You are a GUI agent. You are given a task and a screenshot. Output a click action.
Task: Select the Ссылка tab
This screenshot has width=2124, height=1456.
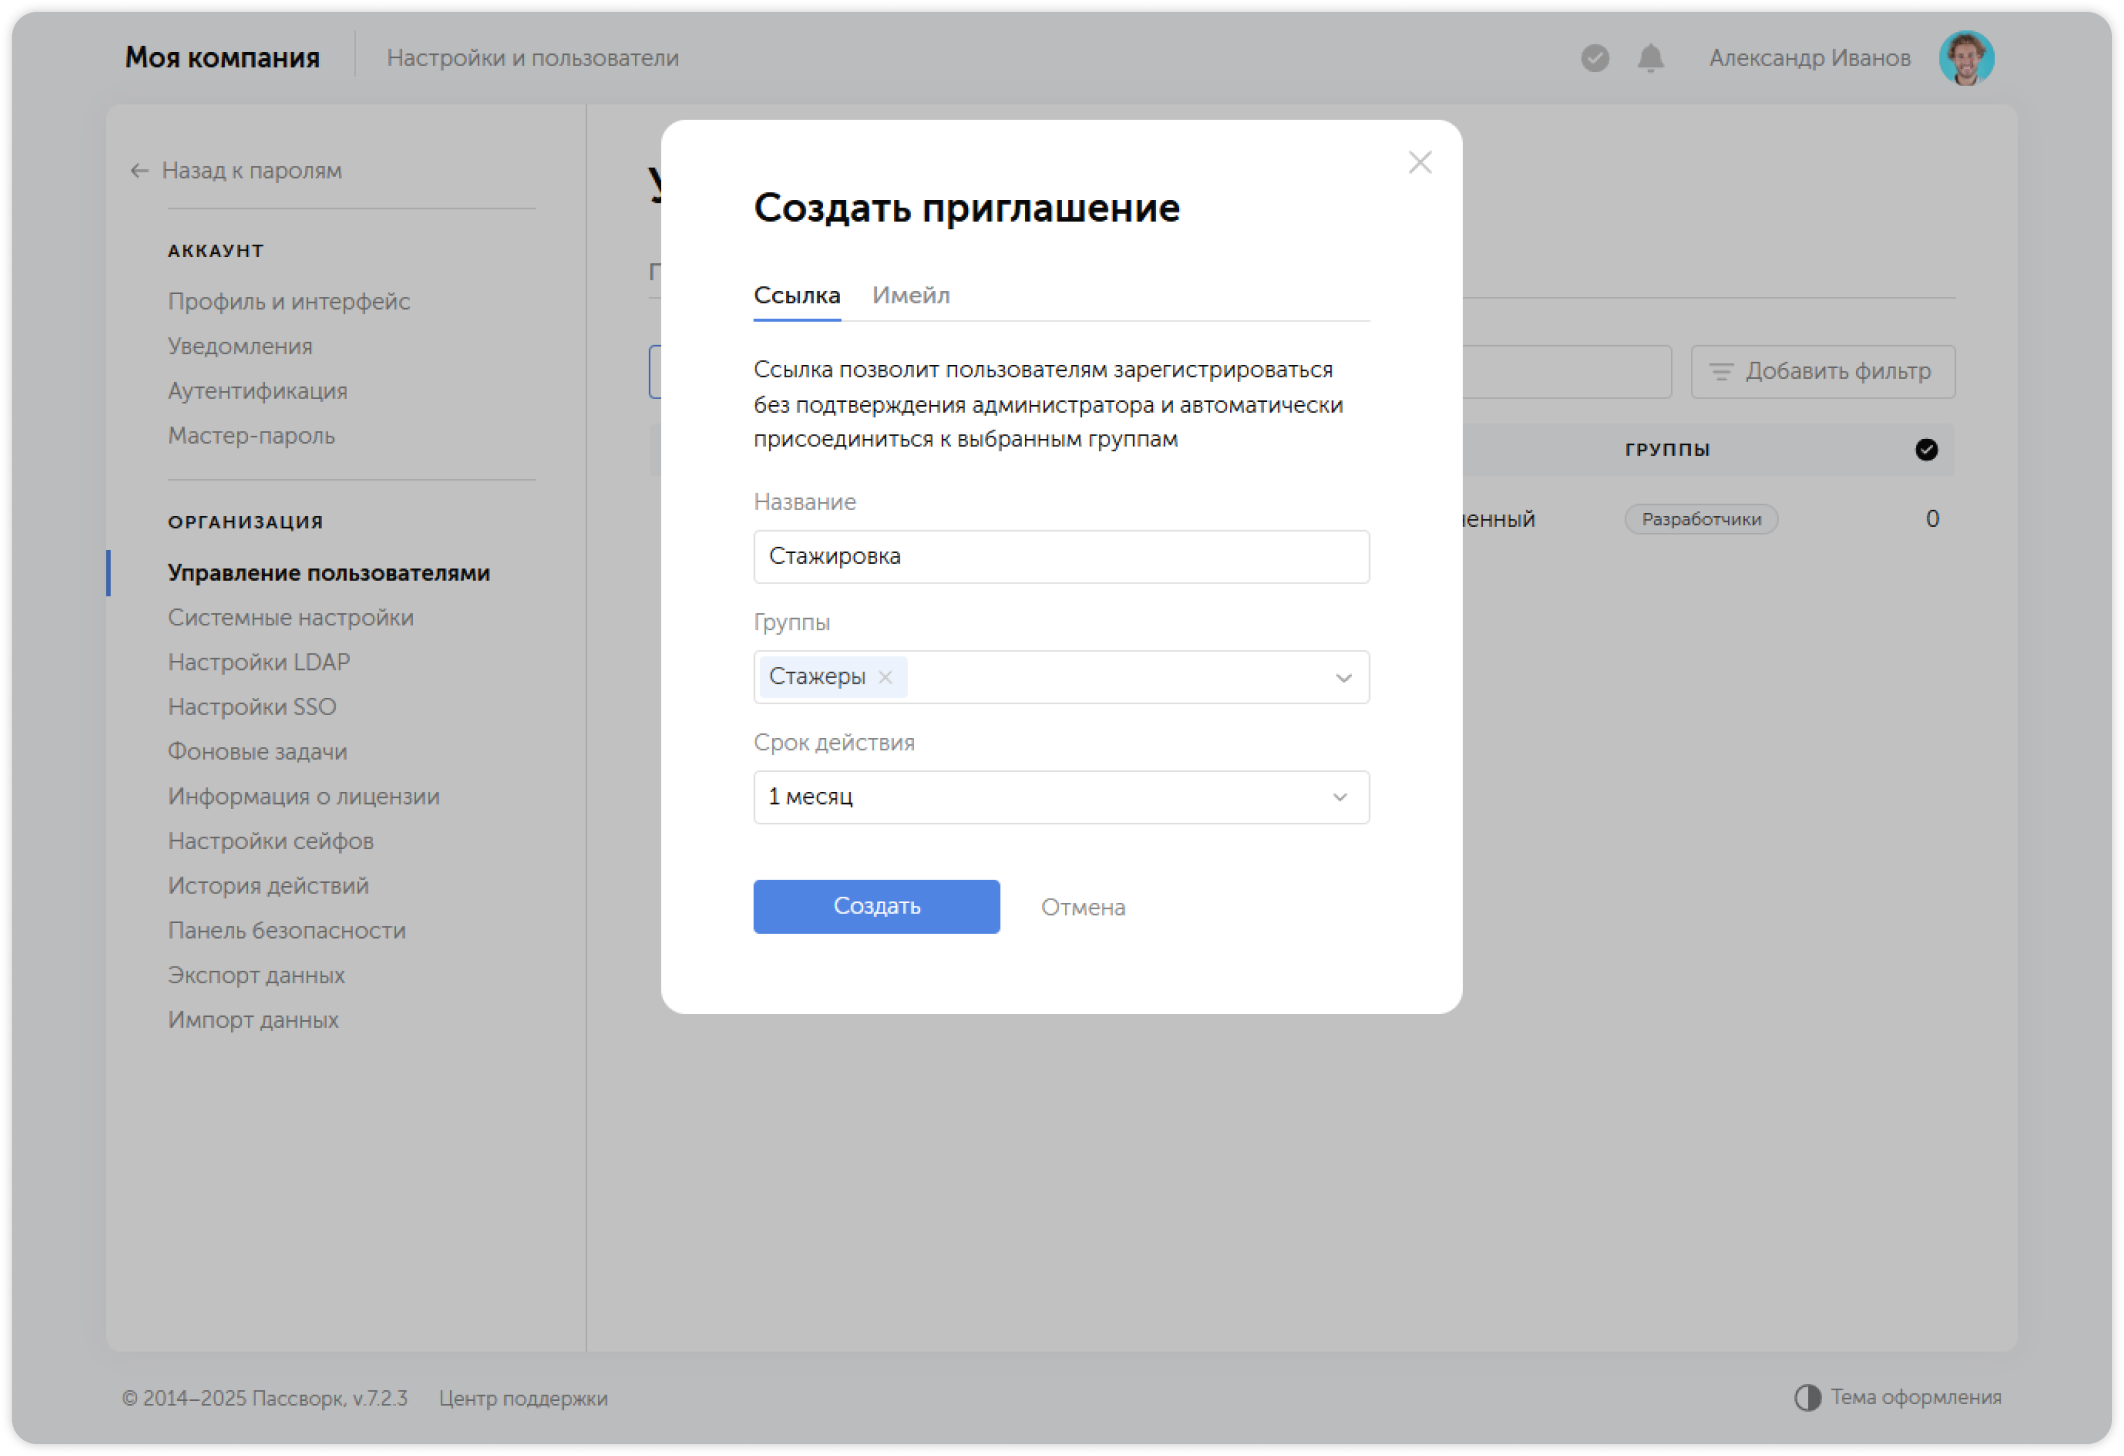pyautogui.click(x=796, y=295)
